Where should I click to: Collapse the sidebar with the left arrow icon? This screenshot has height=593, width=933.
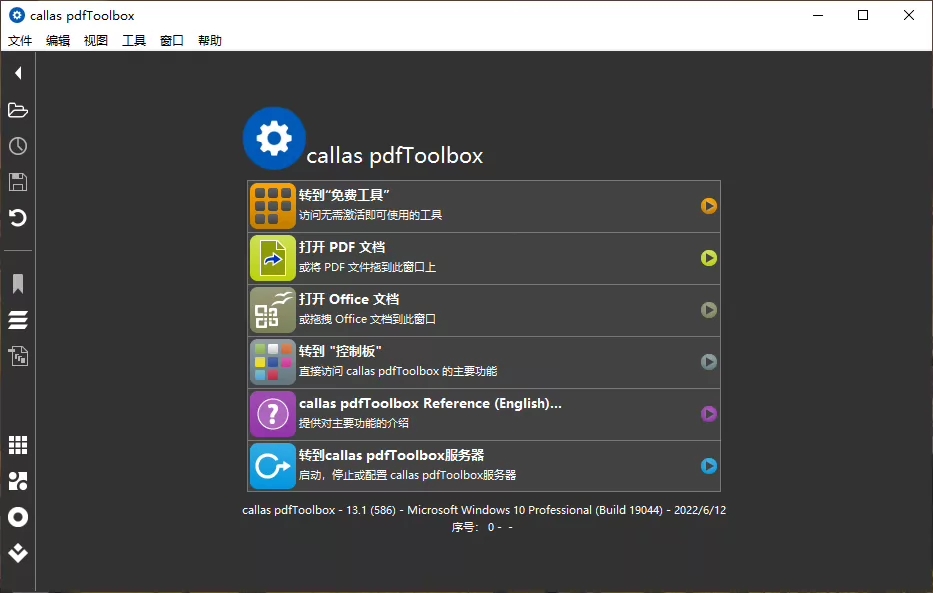click(18, 73)
